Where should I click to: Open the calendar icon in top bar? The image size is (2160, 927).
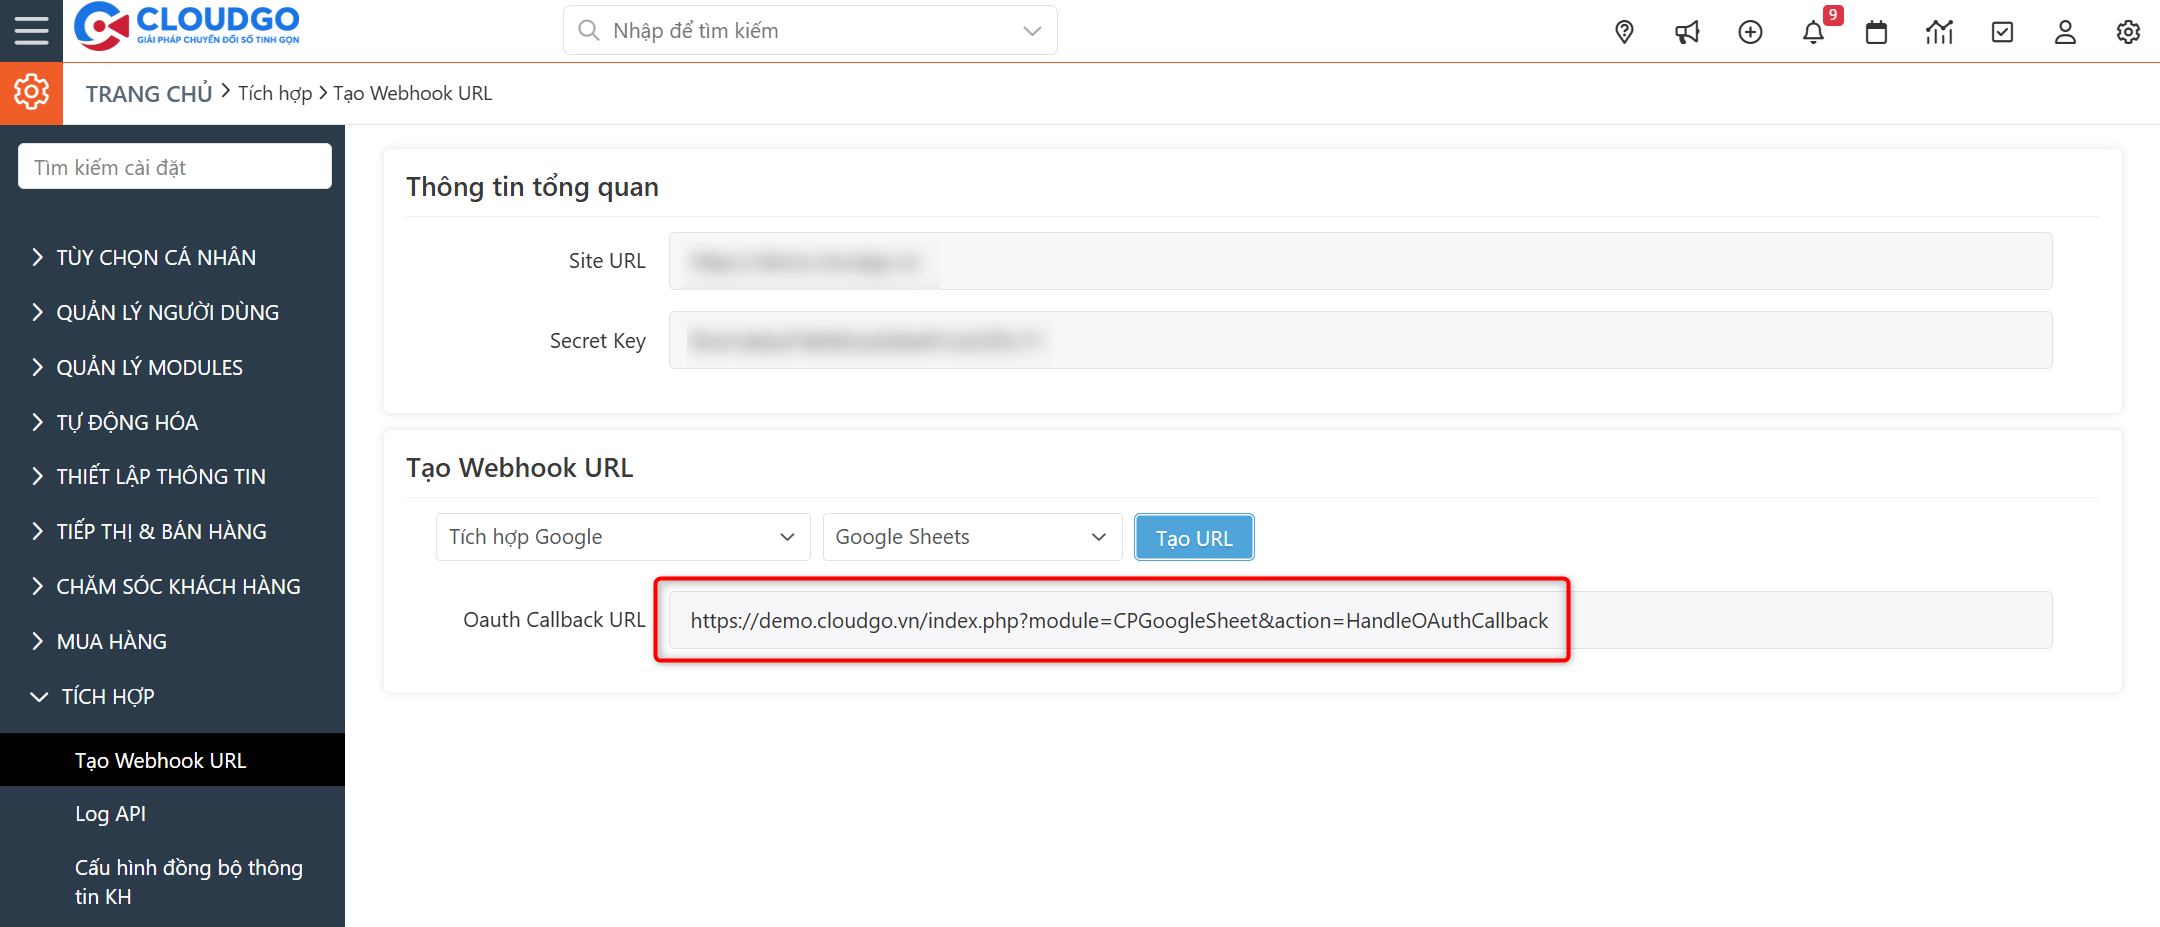tap(1876, 31)
